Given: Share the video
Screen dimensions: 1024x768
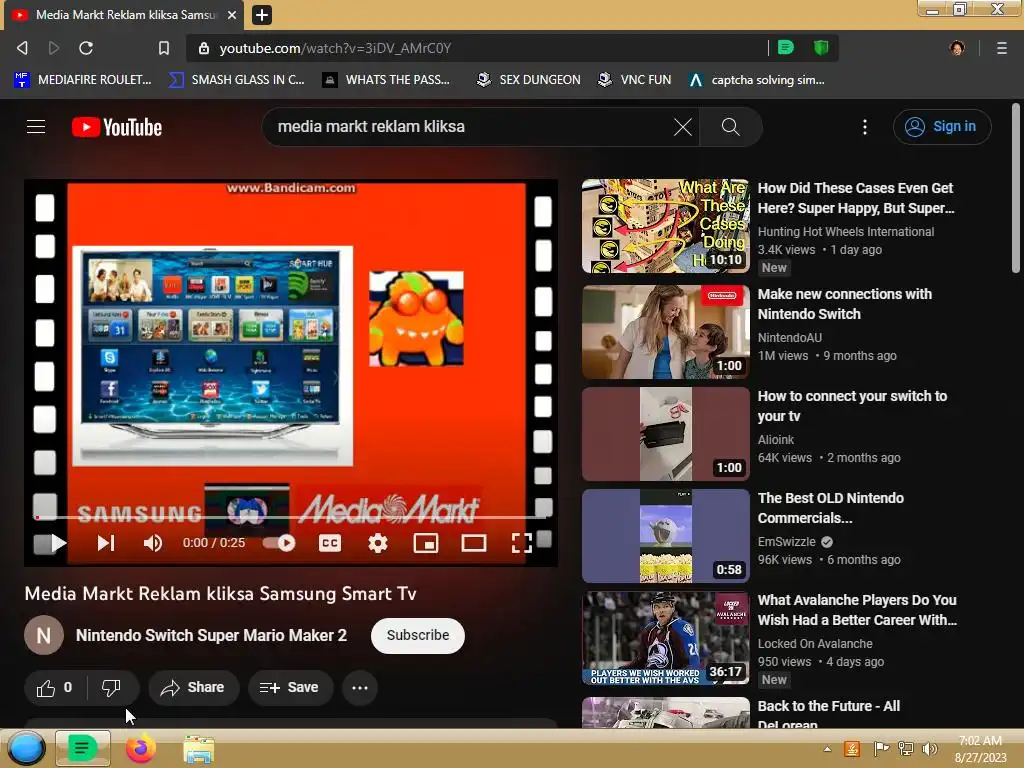Looking at the screenshot, I should pos(193,688).
